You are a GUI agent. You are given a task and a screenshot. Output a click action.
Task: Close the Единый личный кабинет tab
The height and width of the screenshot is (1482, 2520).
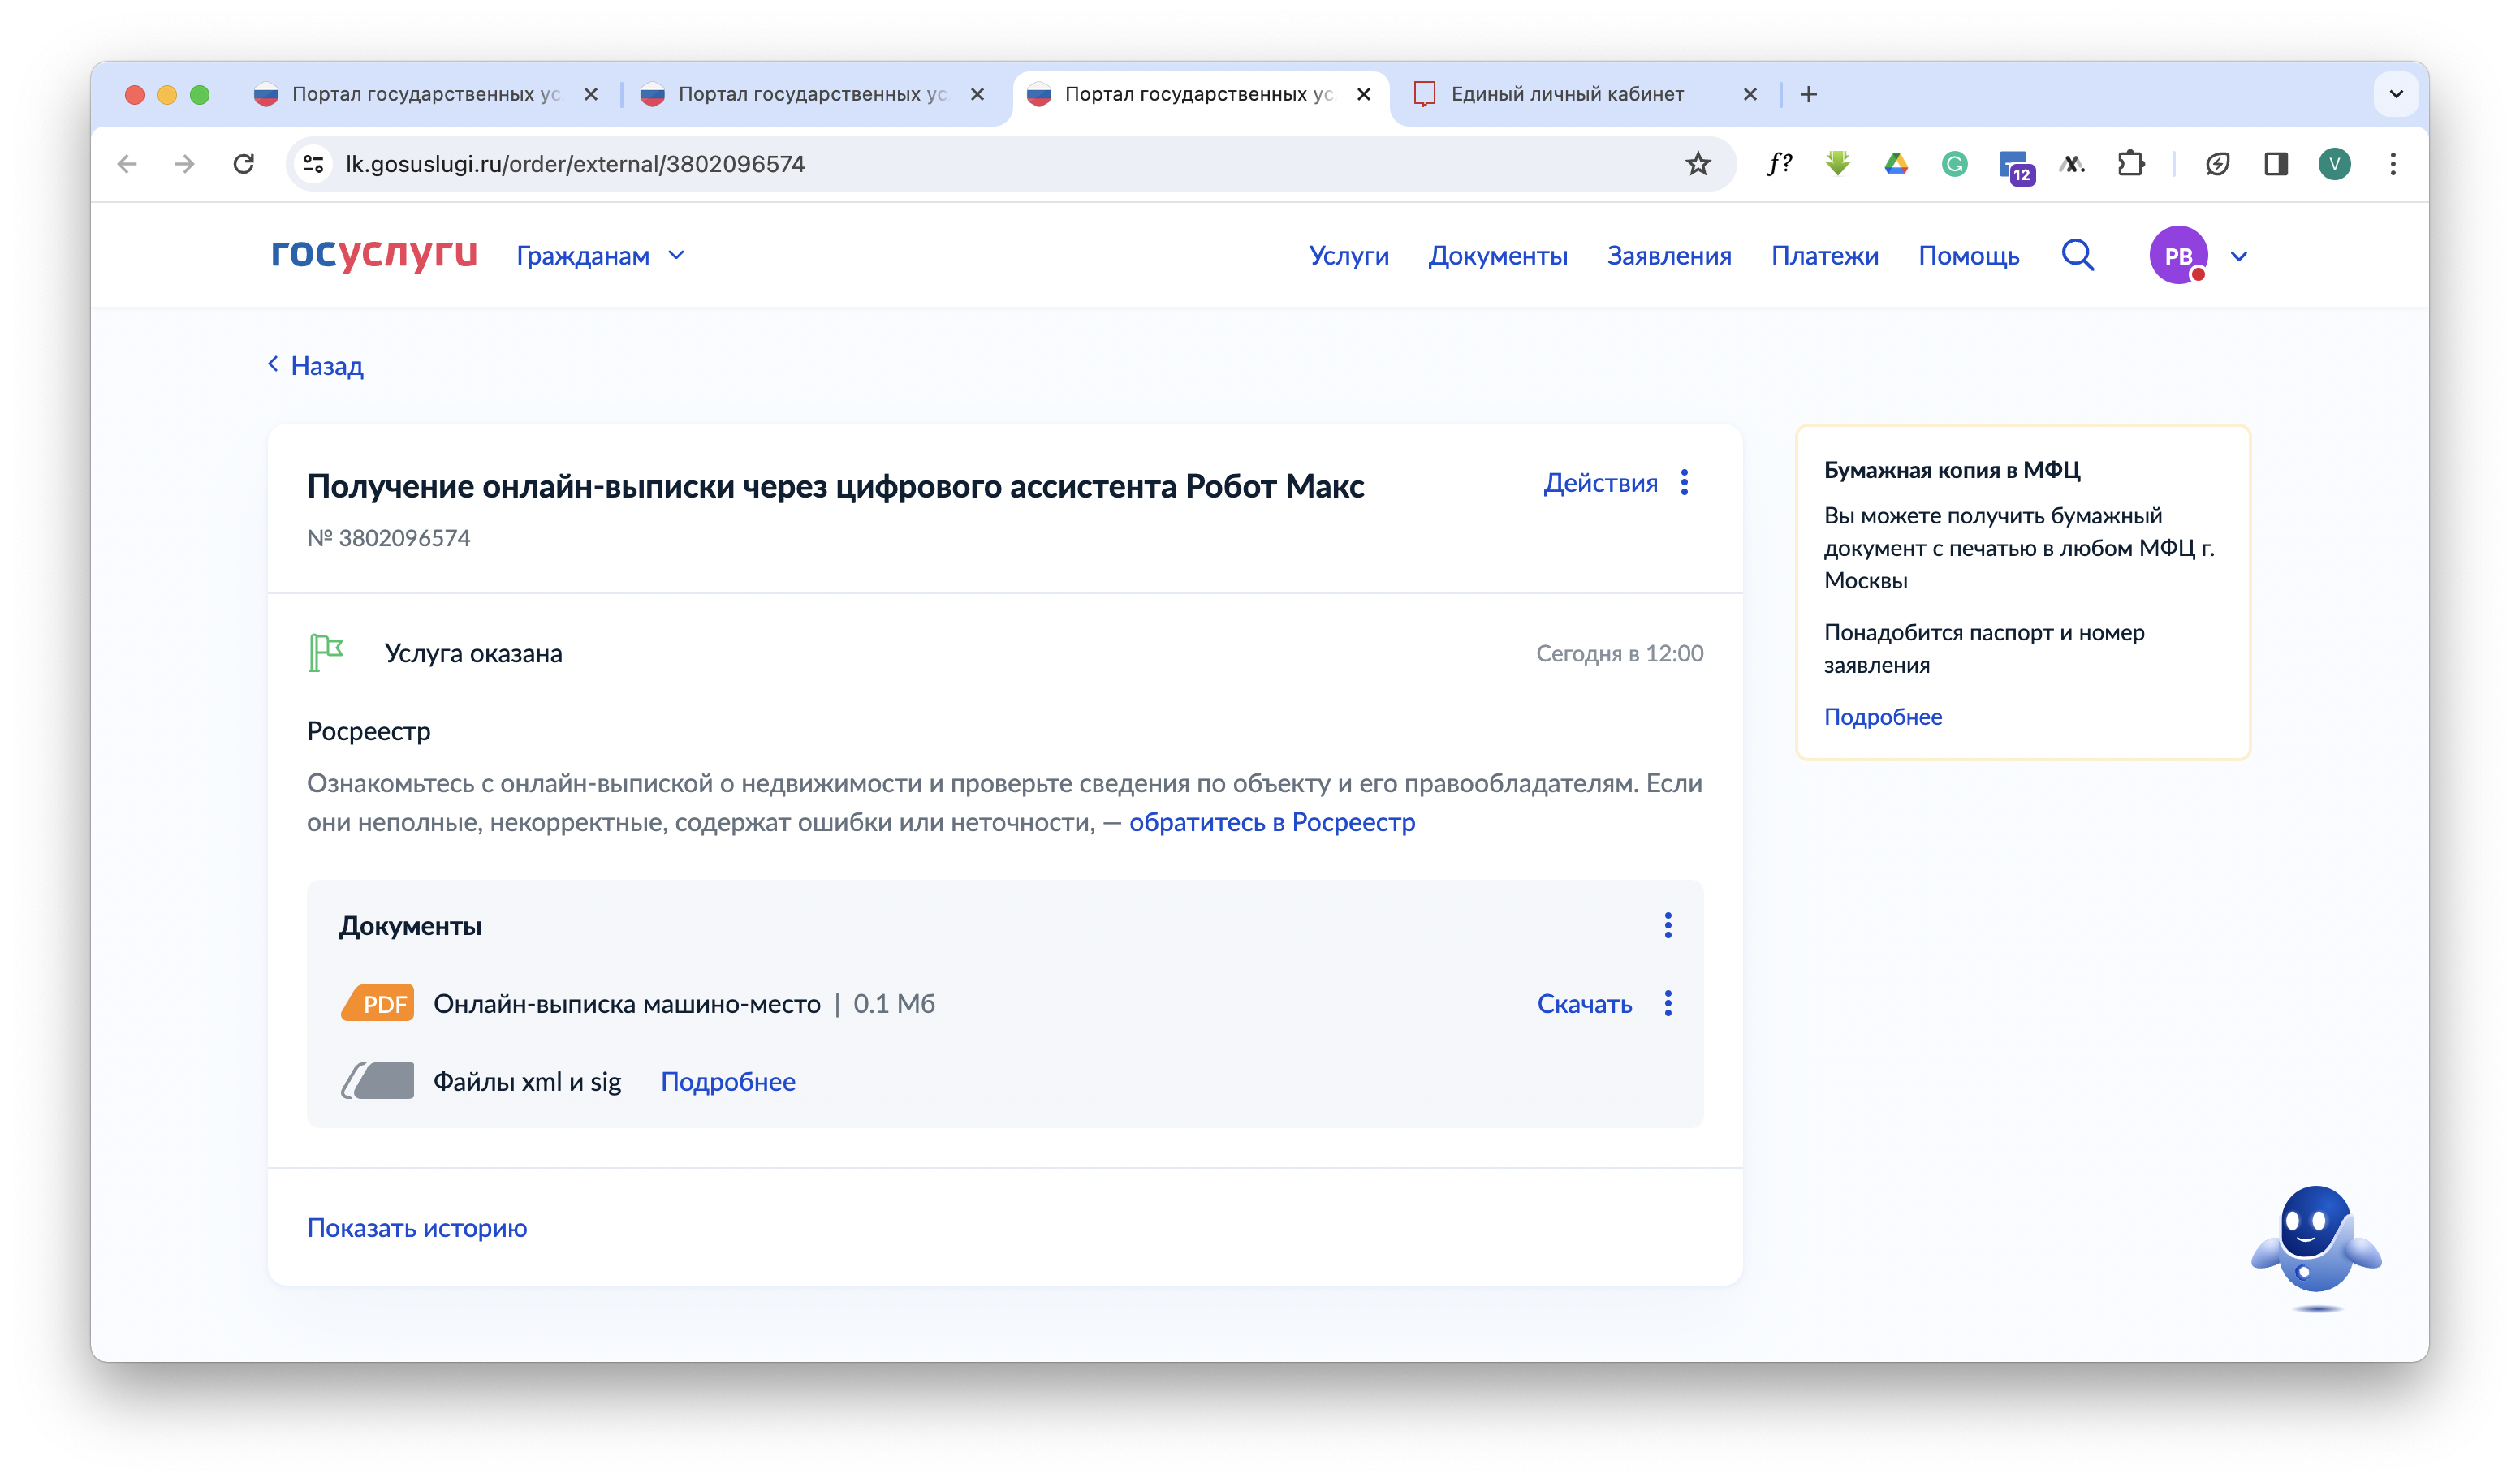click(x=1750, y=94)
